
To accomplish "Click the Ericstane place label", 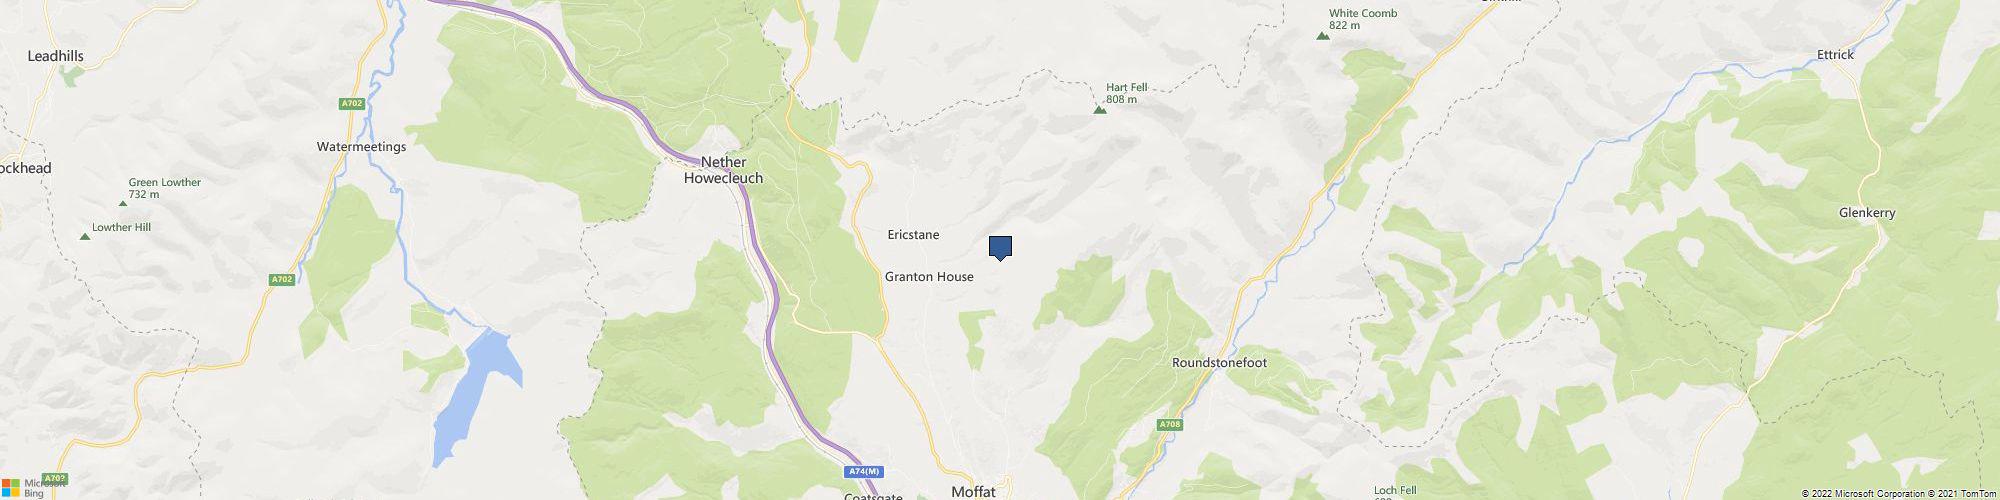I will tap(913, 235).
